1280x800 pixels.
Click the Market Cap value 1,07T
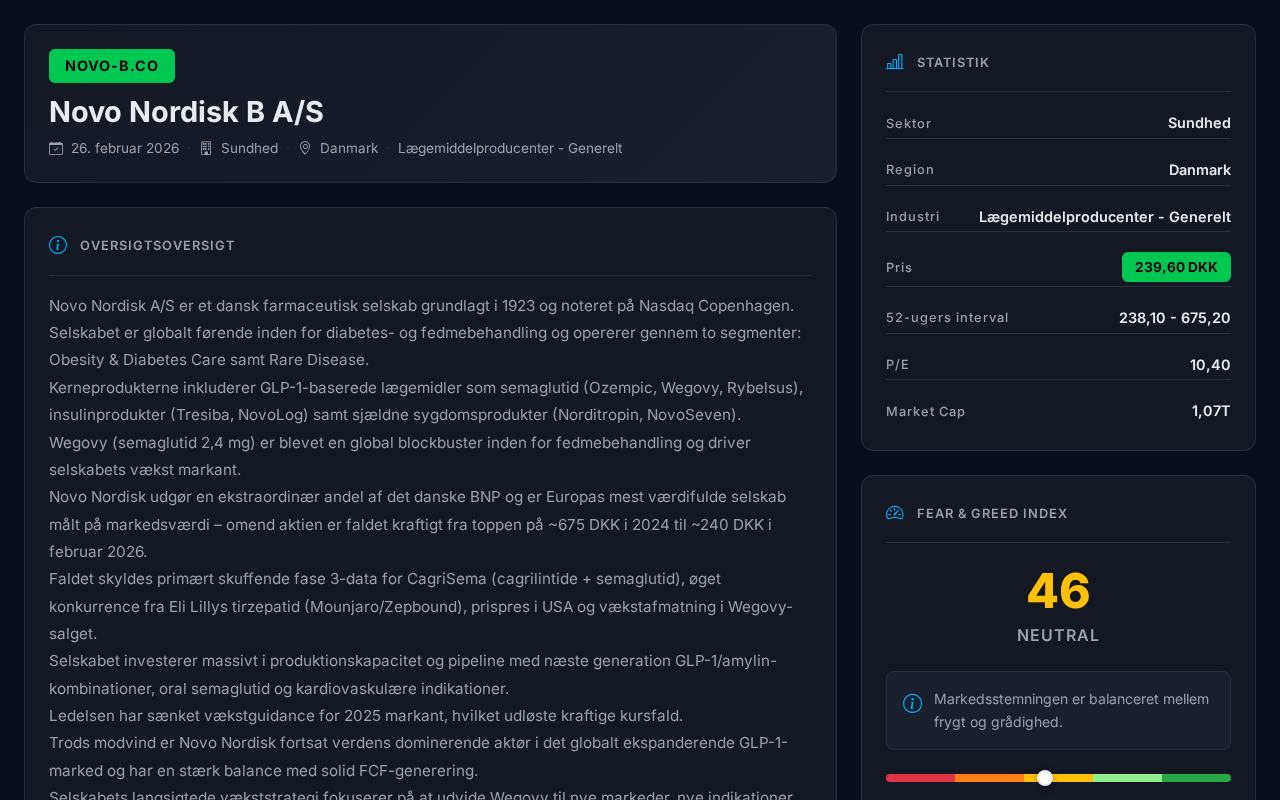(1211, 411)
